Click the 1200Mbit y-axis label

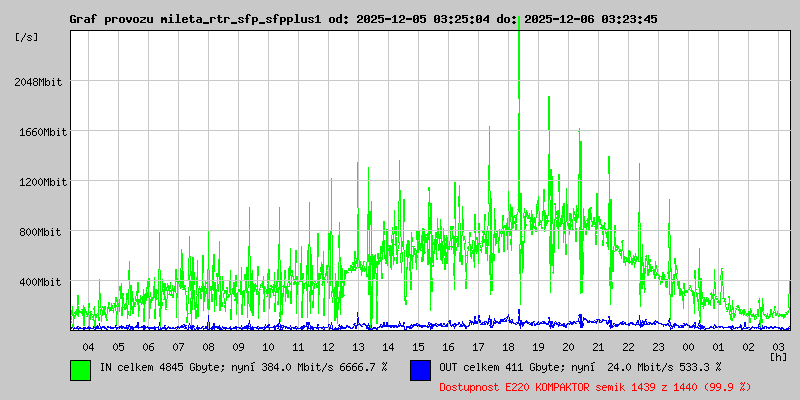pos(40,182)
